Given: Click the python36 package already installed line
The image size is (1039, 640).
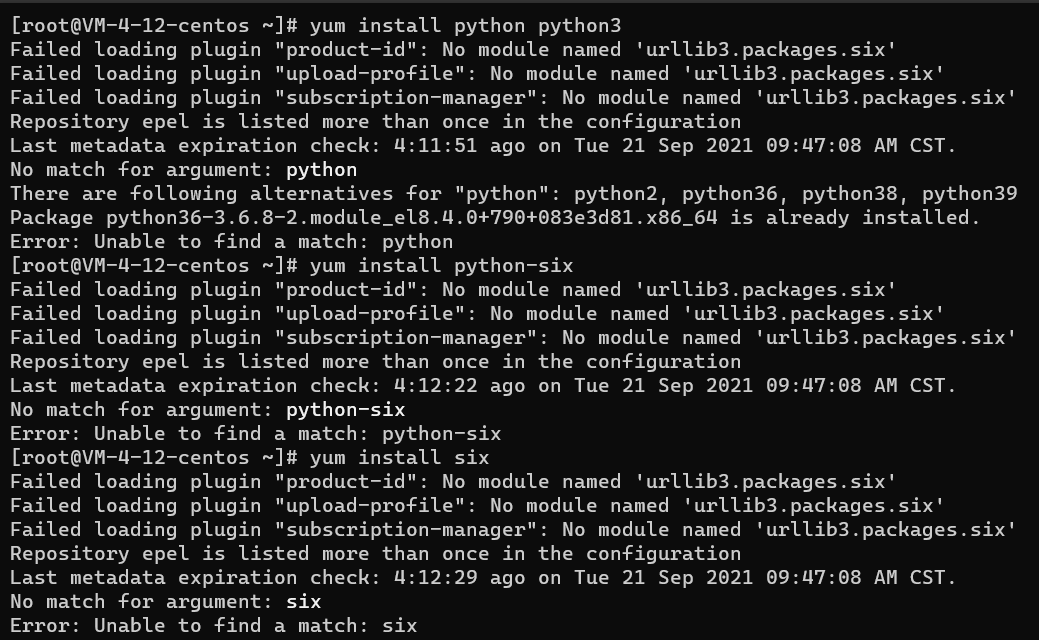Looking at the screenshot, I should pyautogui.click(x=495, y=217).
